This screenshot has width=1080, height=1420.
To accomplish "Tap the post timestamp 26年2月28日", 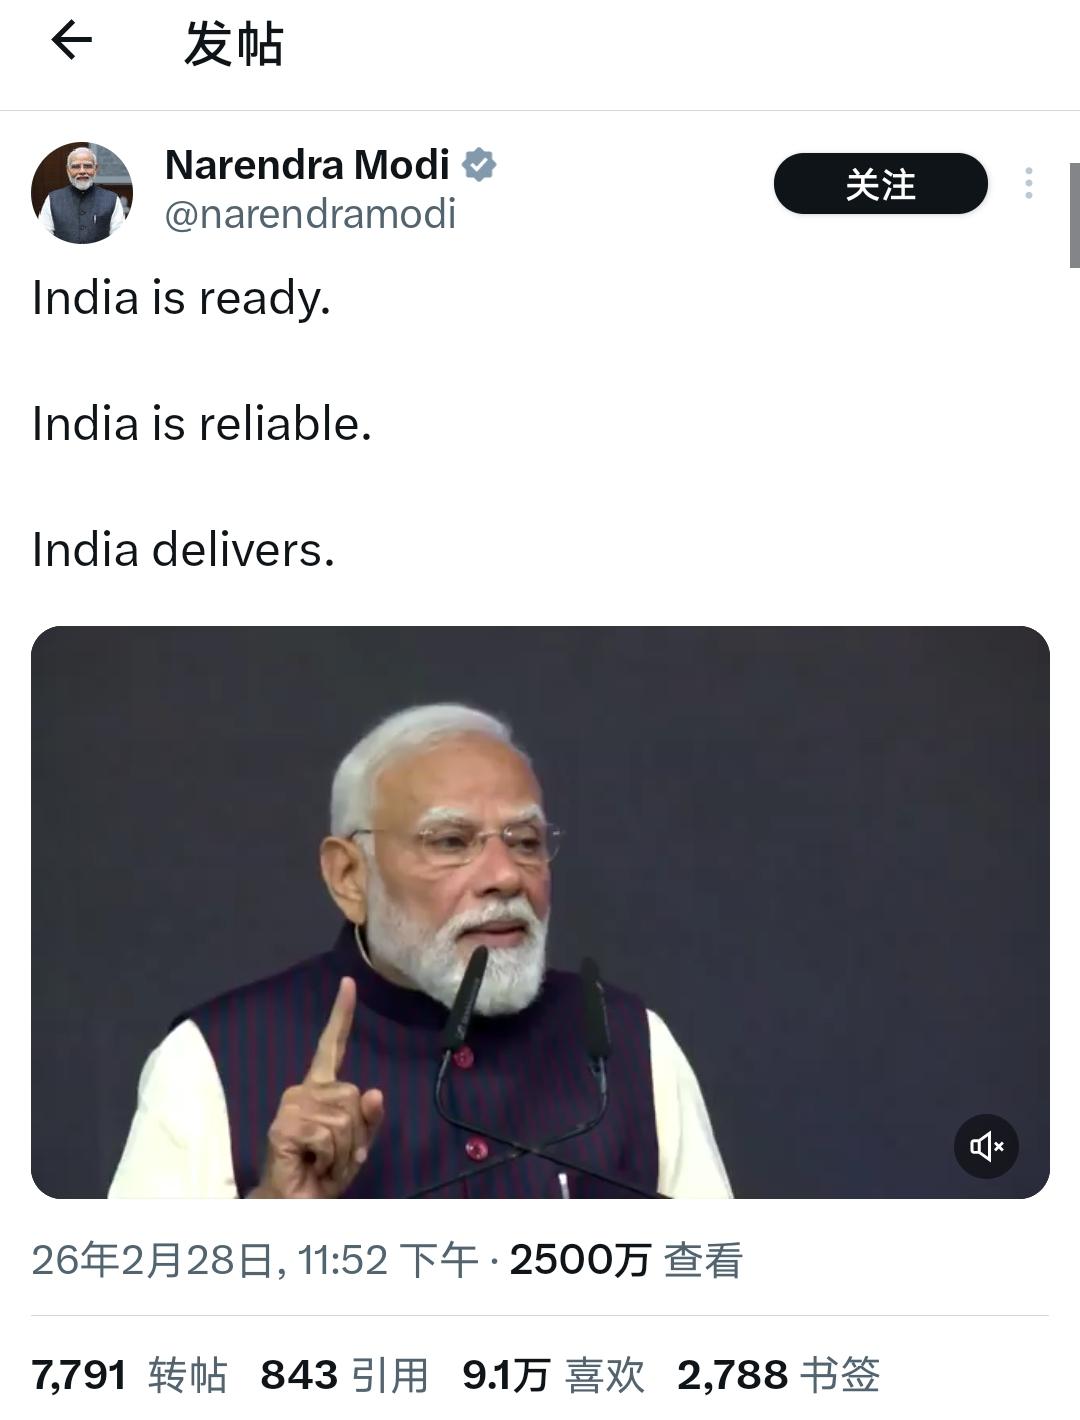I will tap(152, 1260).
